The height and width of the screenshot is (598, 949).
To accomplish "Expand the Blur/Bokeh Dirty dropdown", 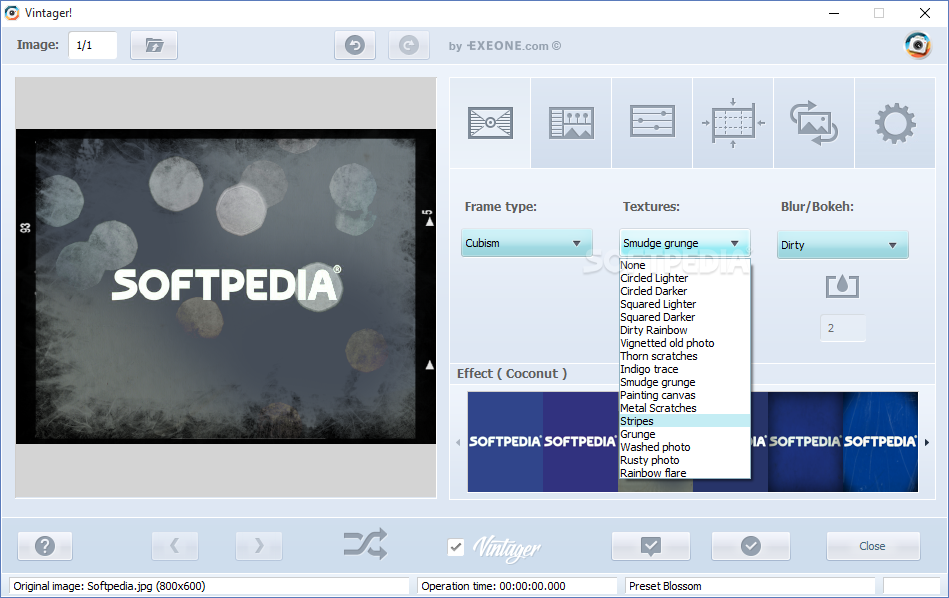I will coord(842,245).
